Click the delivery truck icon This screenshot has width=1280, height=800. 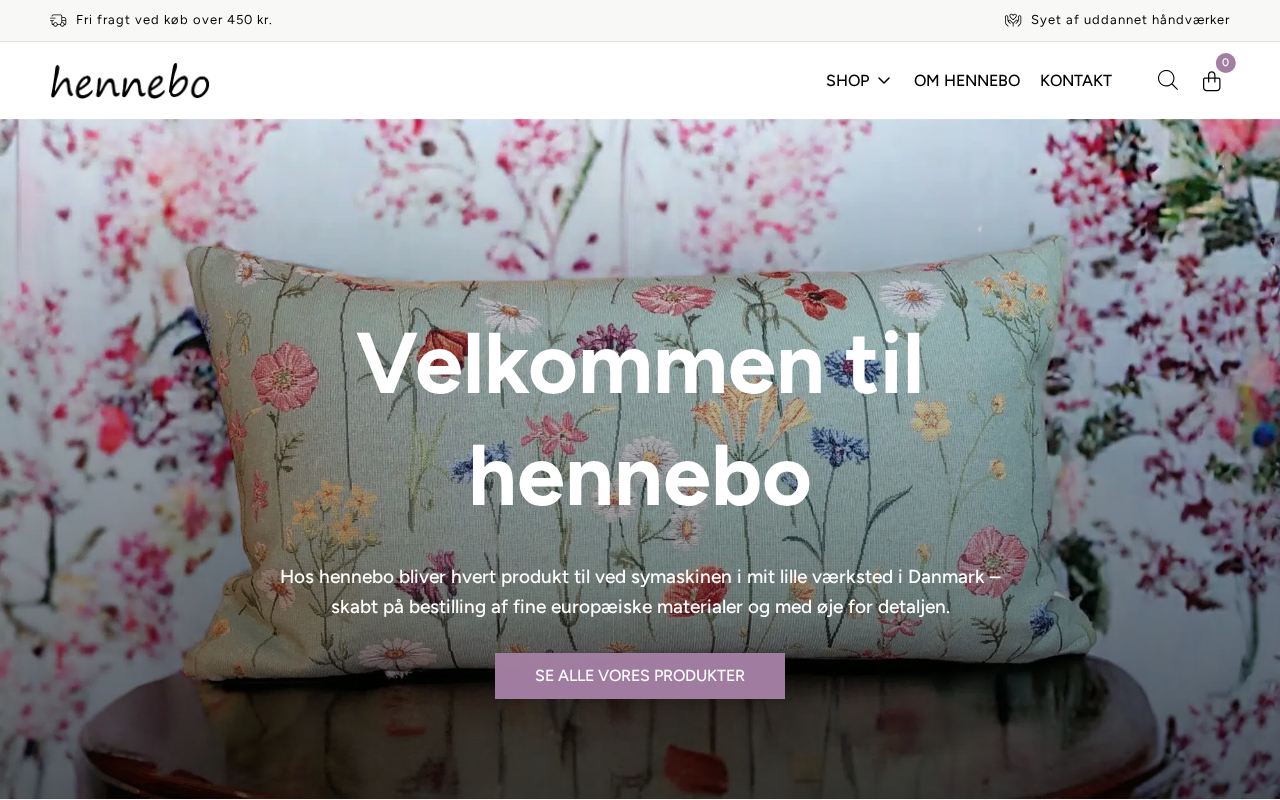pos(59,20)
